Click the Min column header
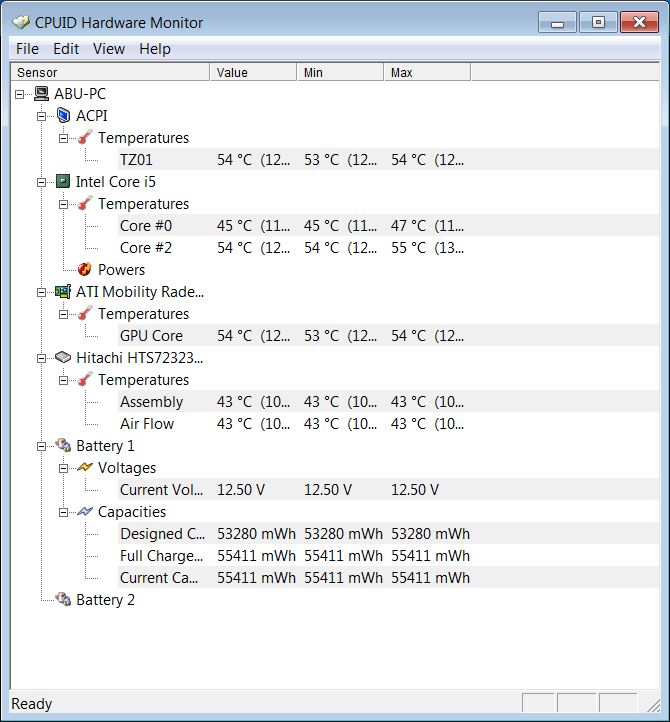This screenshot has width=670, height=722. pos(340,72)
